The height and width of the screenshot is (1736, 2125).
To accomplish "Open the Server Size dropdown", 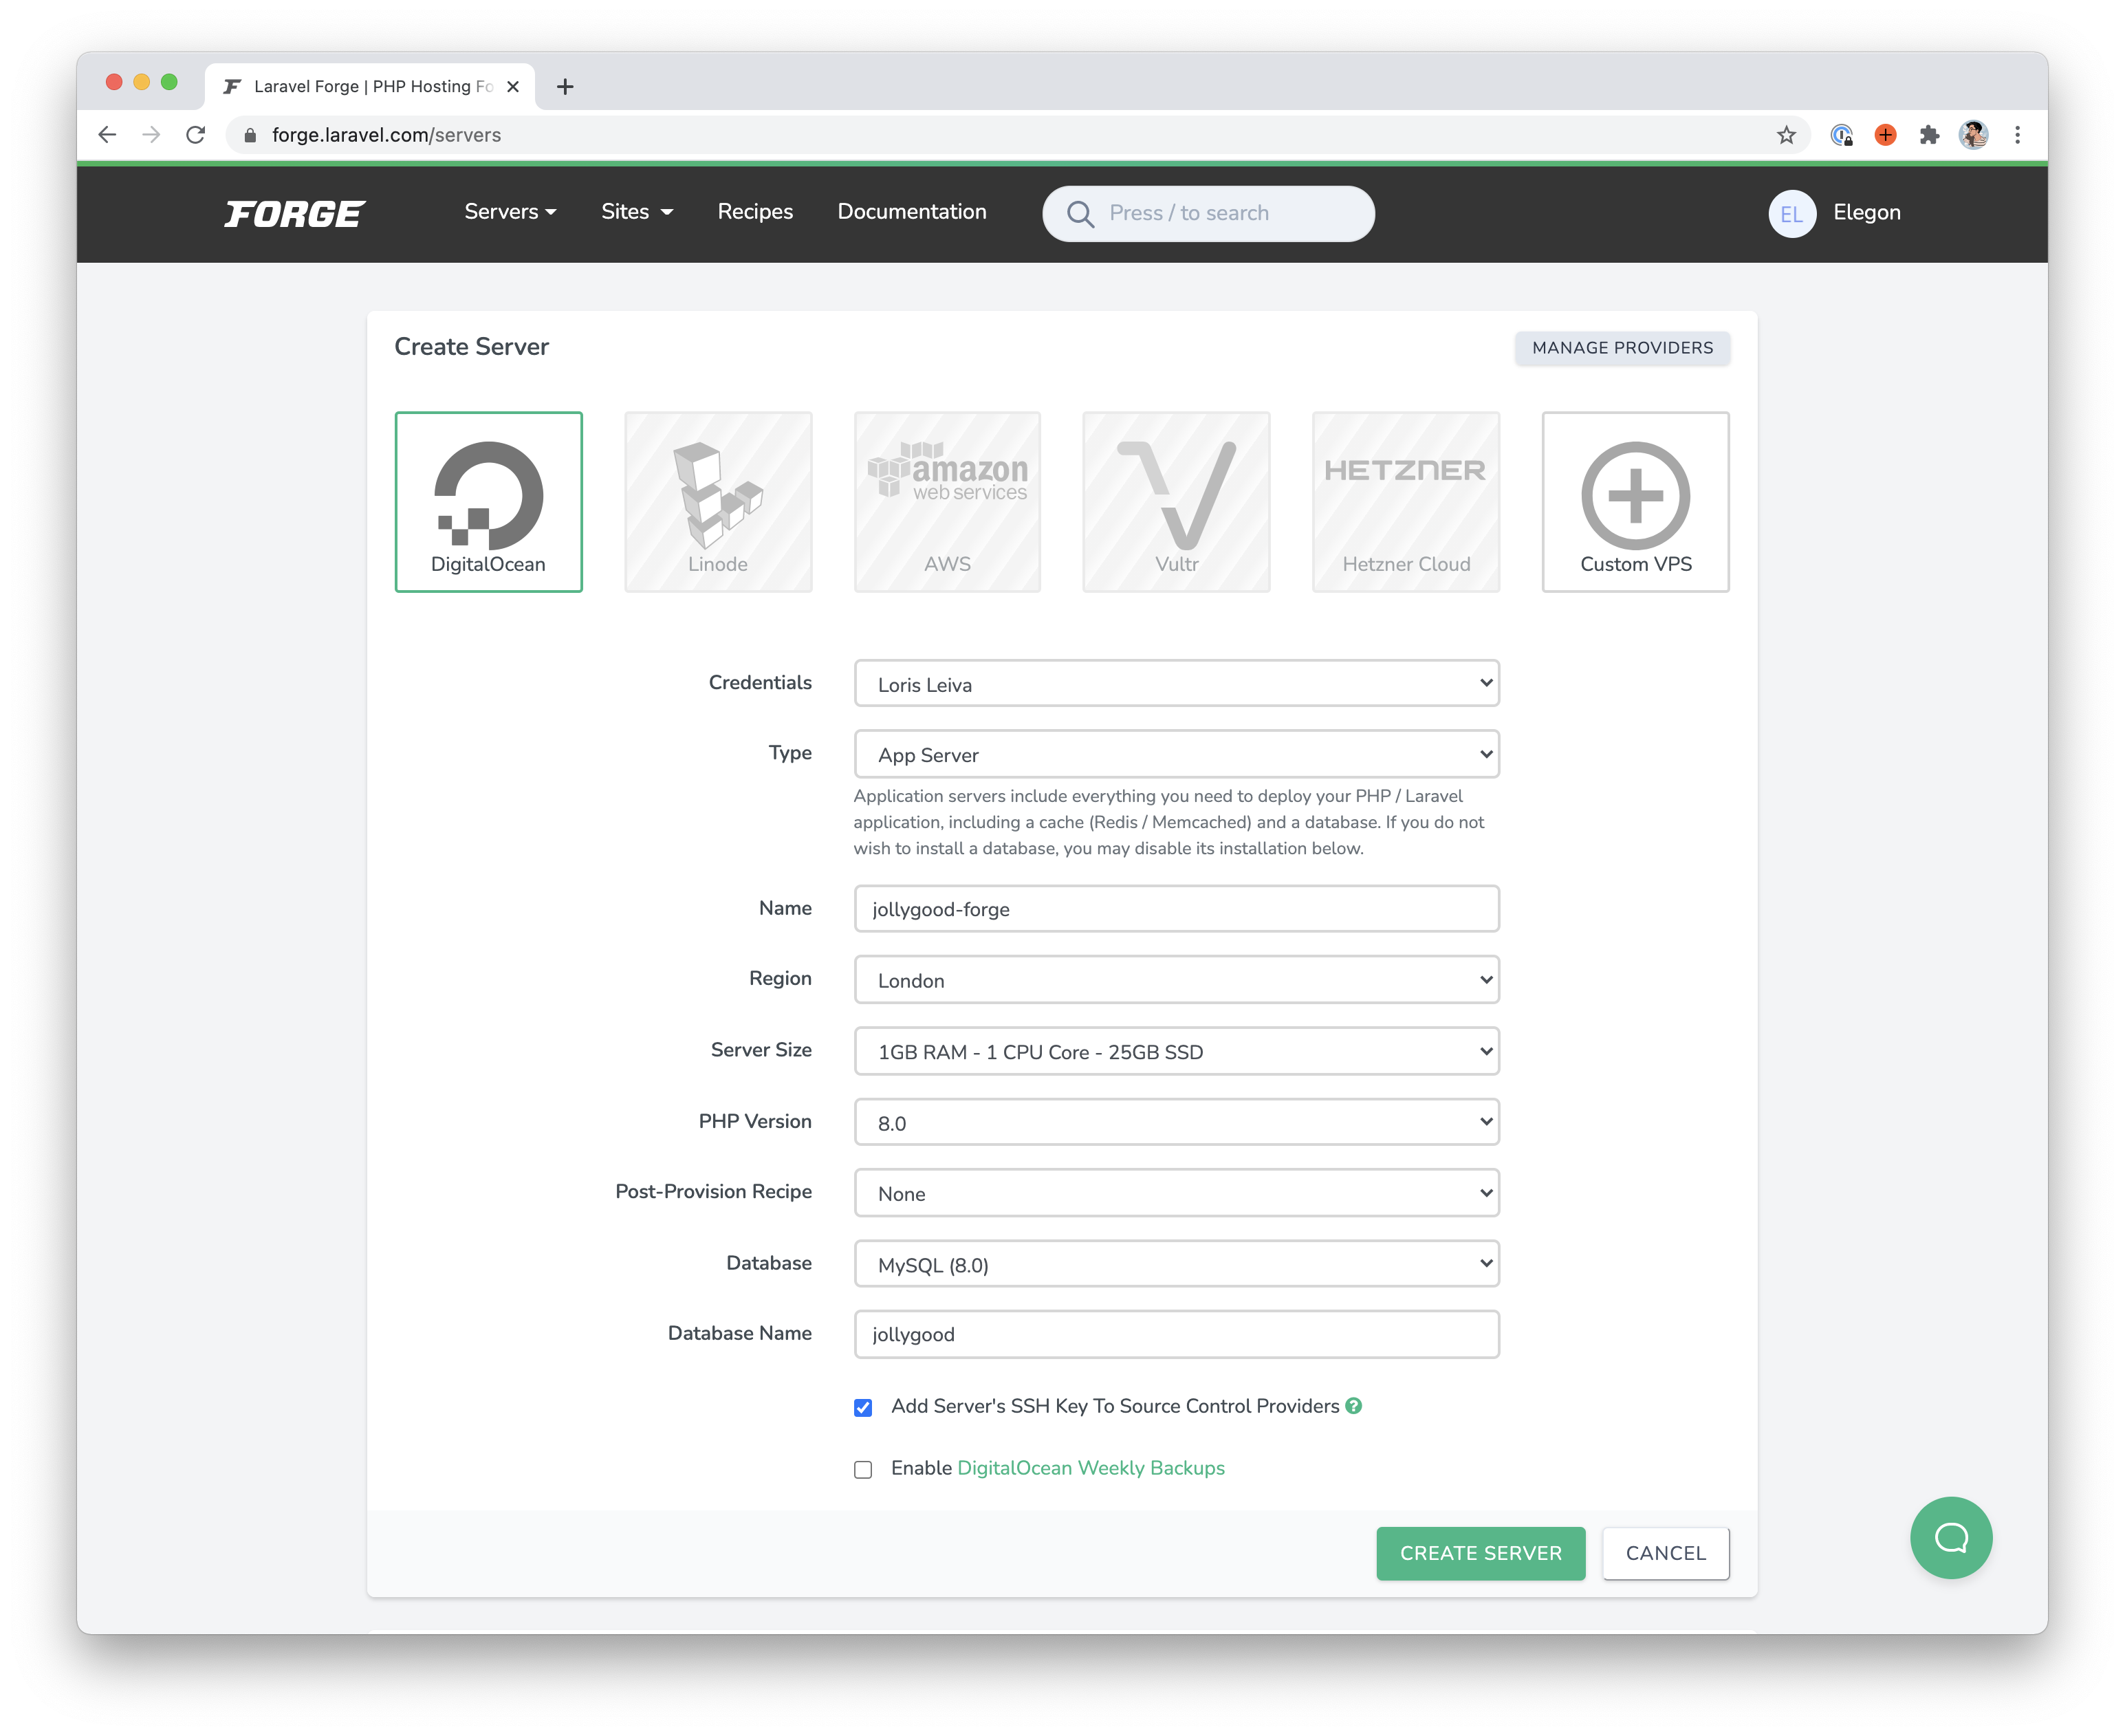I will point(1176,1050).
